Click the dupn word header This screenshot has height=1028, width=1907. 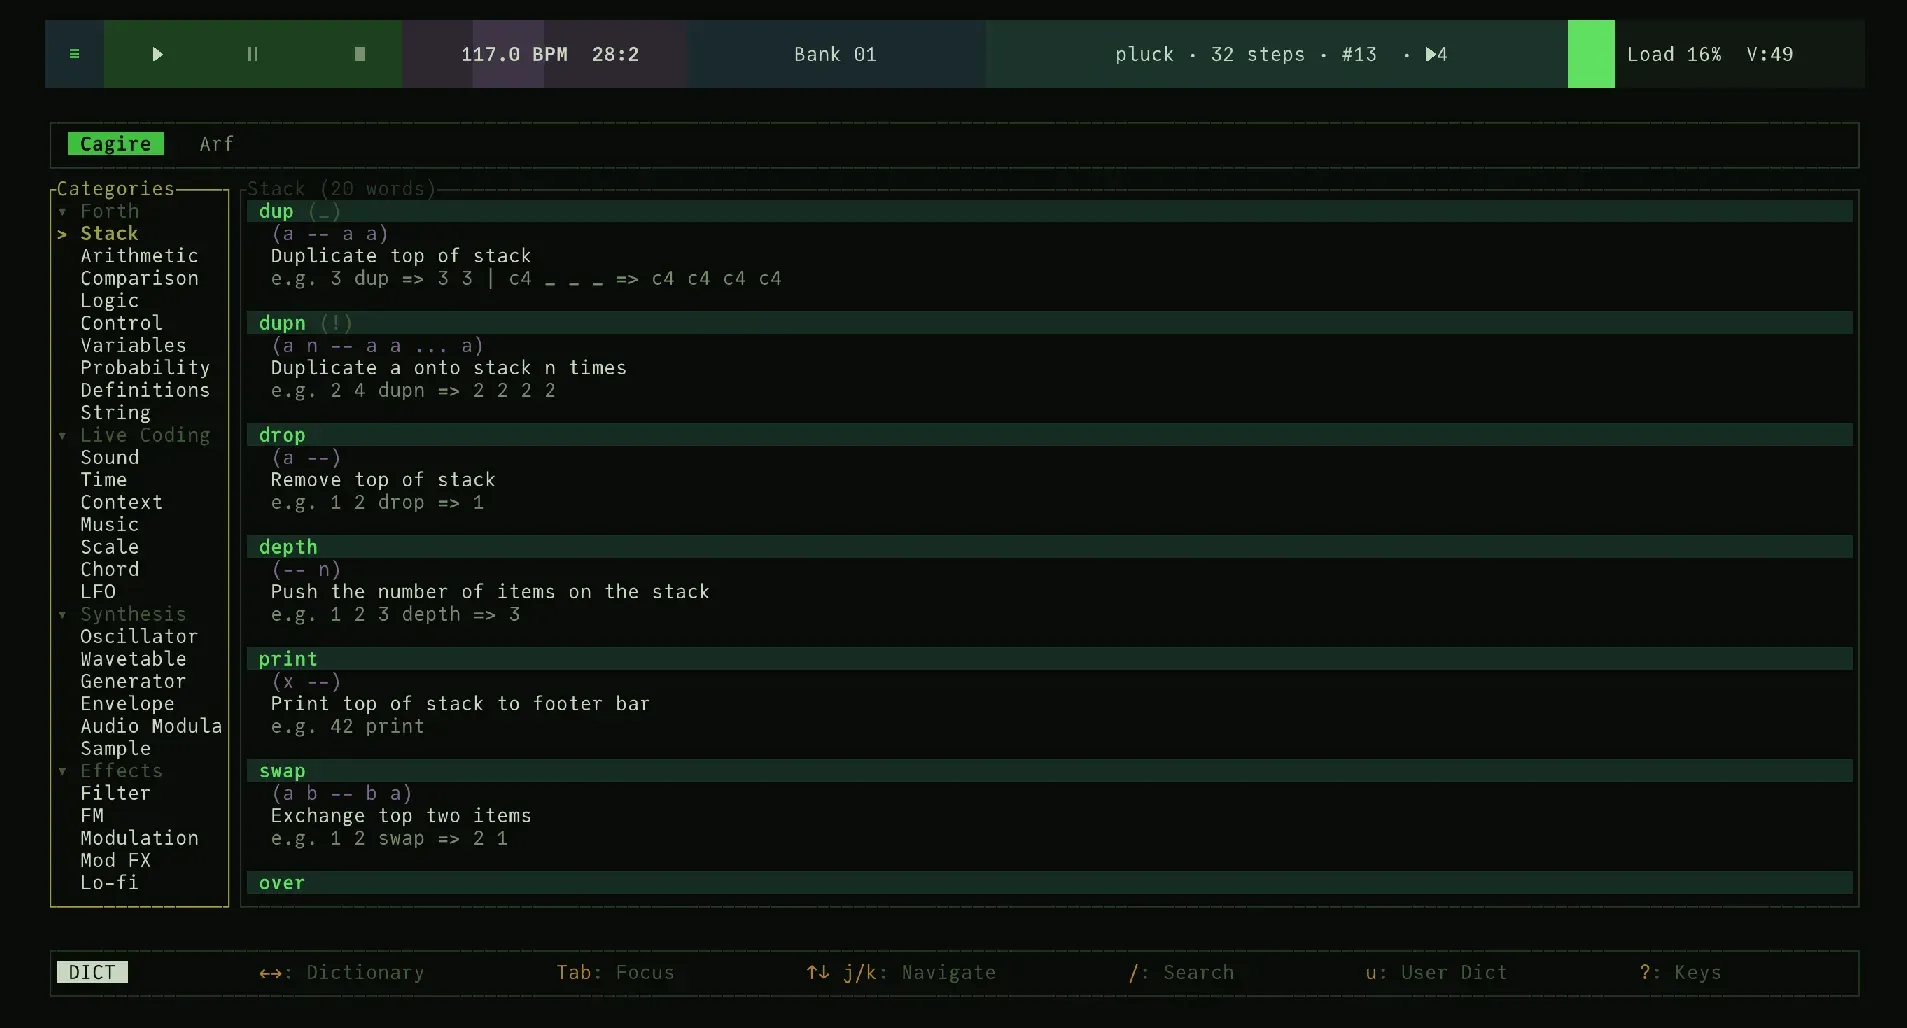(x=1050, y=323)
